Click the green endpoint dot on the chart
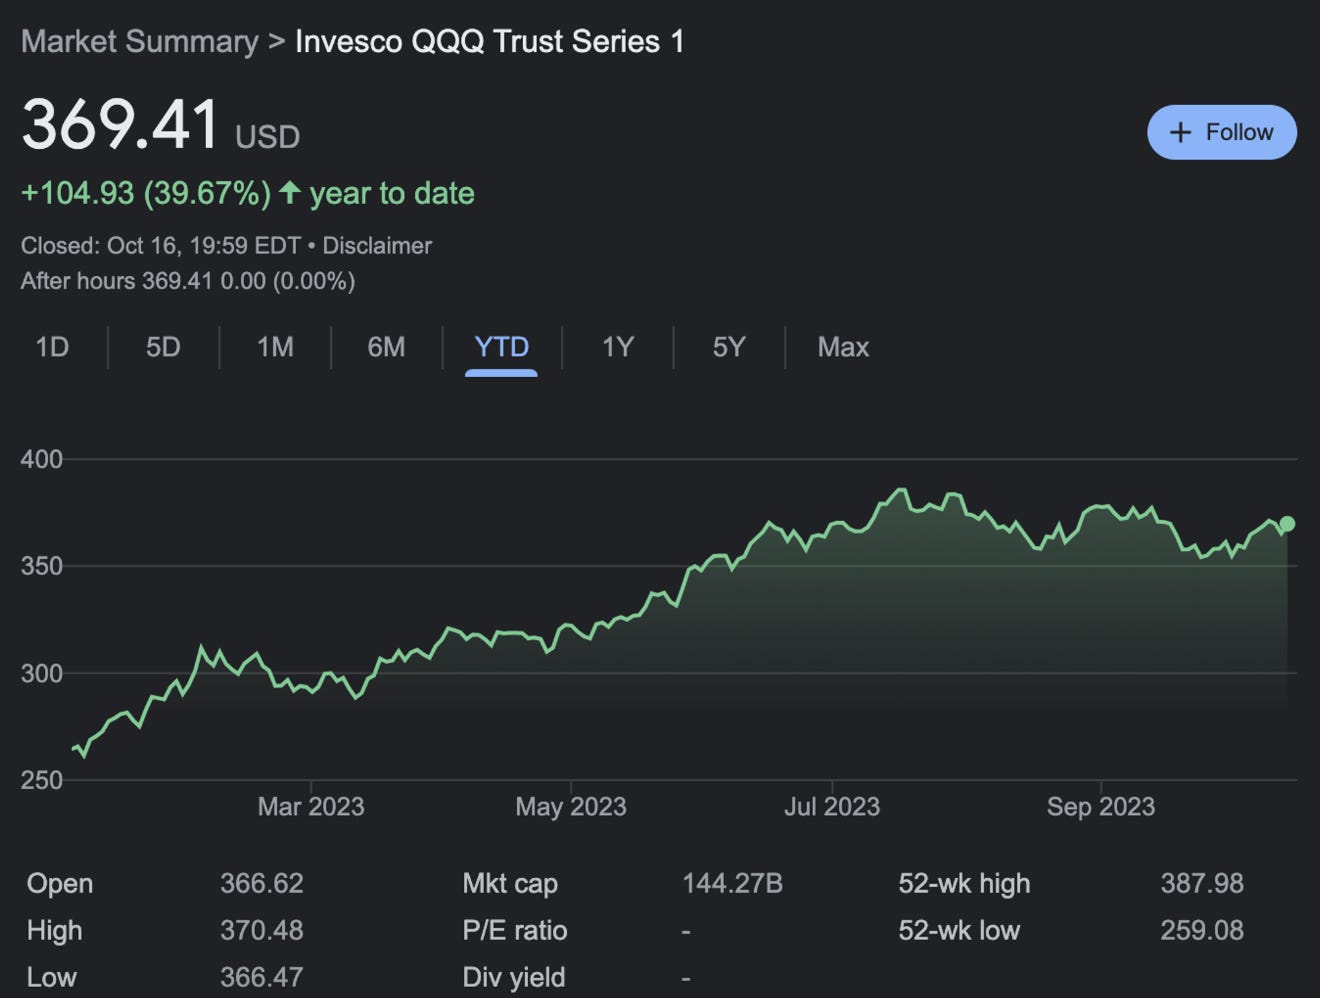This screenshot has width=1320, height=998. (1287, 524)
